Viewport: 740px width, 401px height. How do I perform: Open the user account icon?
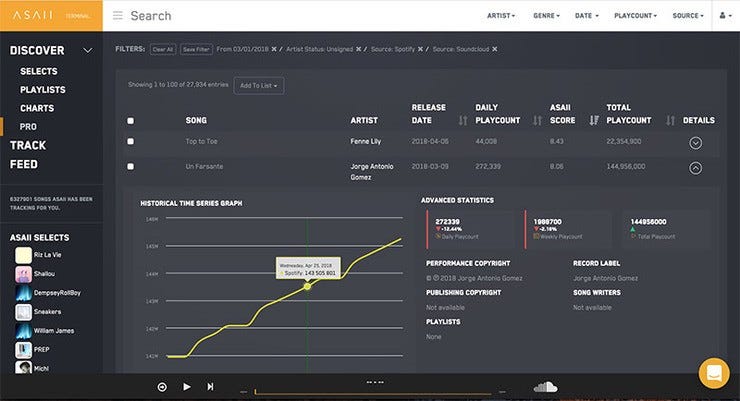click(x=726, y=16)
